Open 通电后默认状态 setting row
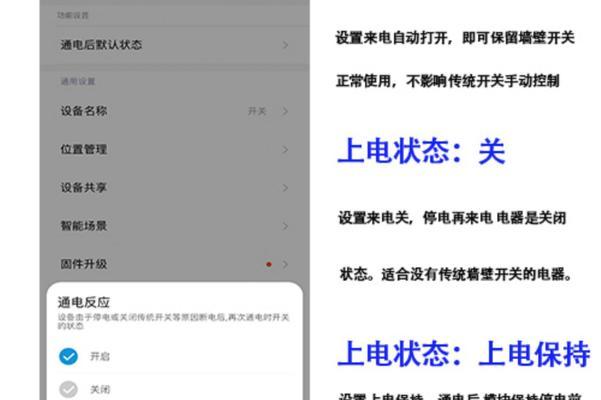Screen dimensions: 601x400 tap(174, 45)
